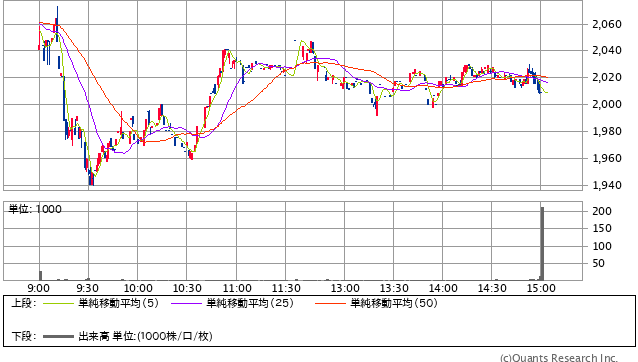
Task: Click the 11:00 time axis label
Action: click(237, 288)
